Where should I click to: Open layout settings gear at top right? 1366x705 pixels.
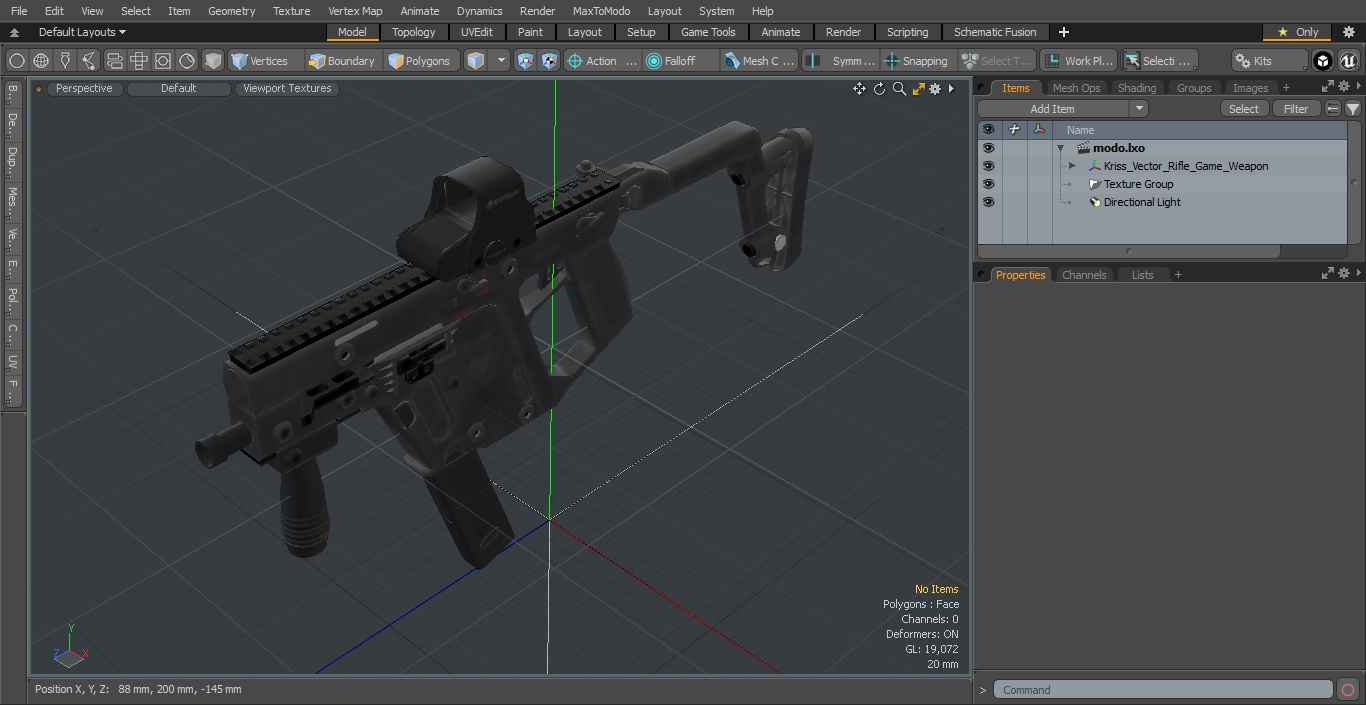click(1348, 32)
